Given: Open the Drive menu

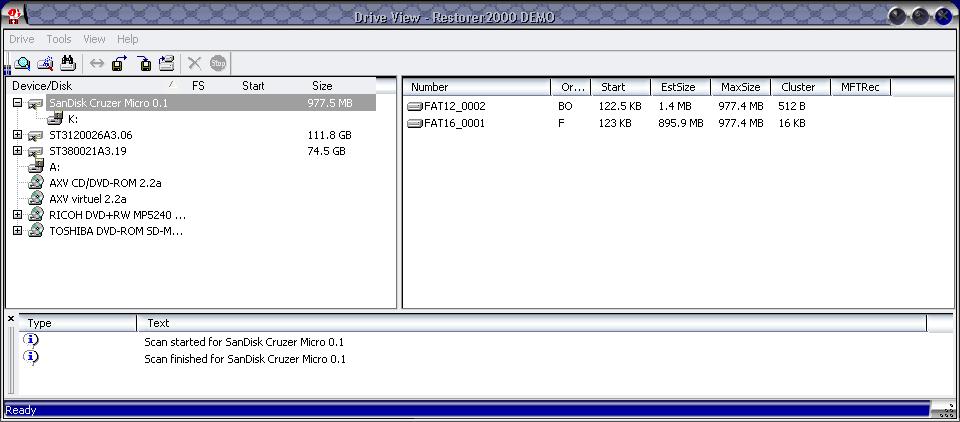Looking at the screenshot, I should tap(21, 39).
